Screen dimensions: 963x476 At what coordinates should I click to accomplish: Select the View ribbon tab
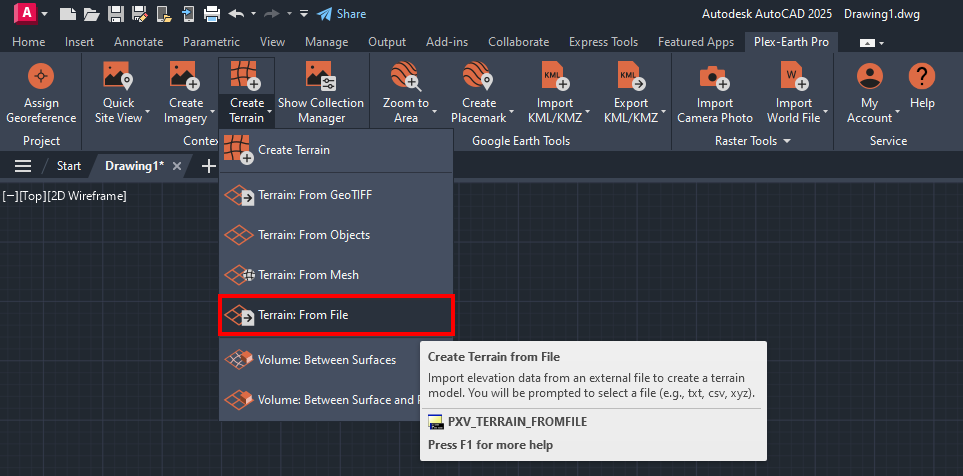272,42
